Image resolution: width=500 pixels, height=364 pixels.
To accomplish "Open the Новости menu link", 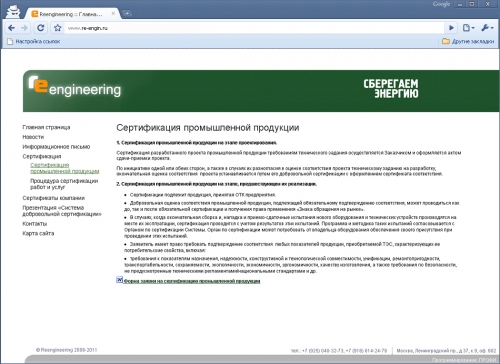I will click(33, 137).
